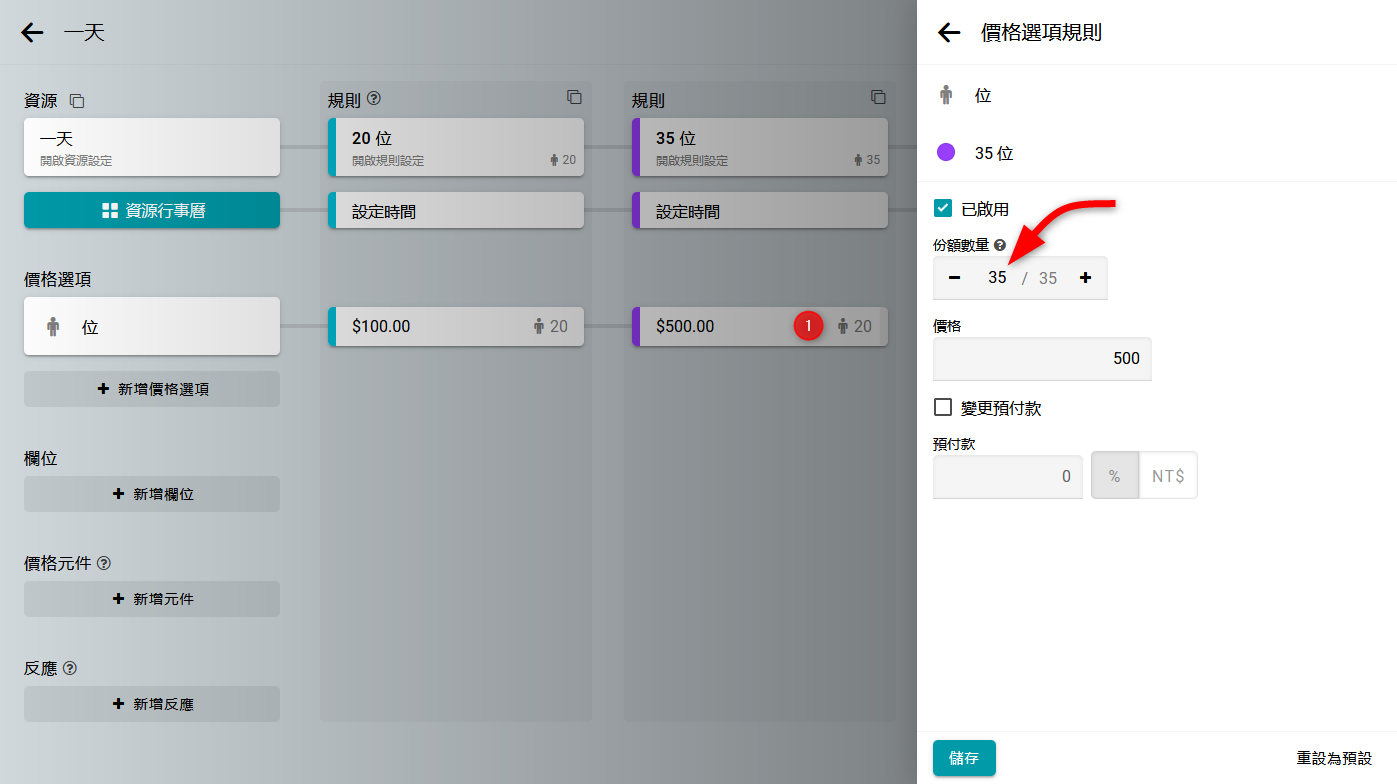Click help icon beside 份額數量 label
Viewport: 1397px width, 784px height.
[1000, 245]
